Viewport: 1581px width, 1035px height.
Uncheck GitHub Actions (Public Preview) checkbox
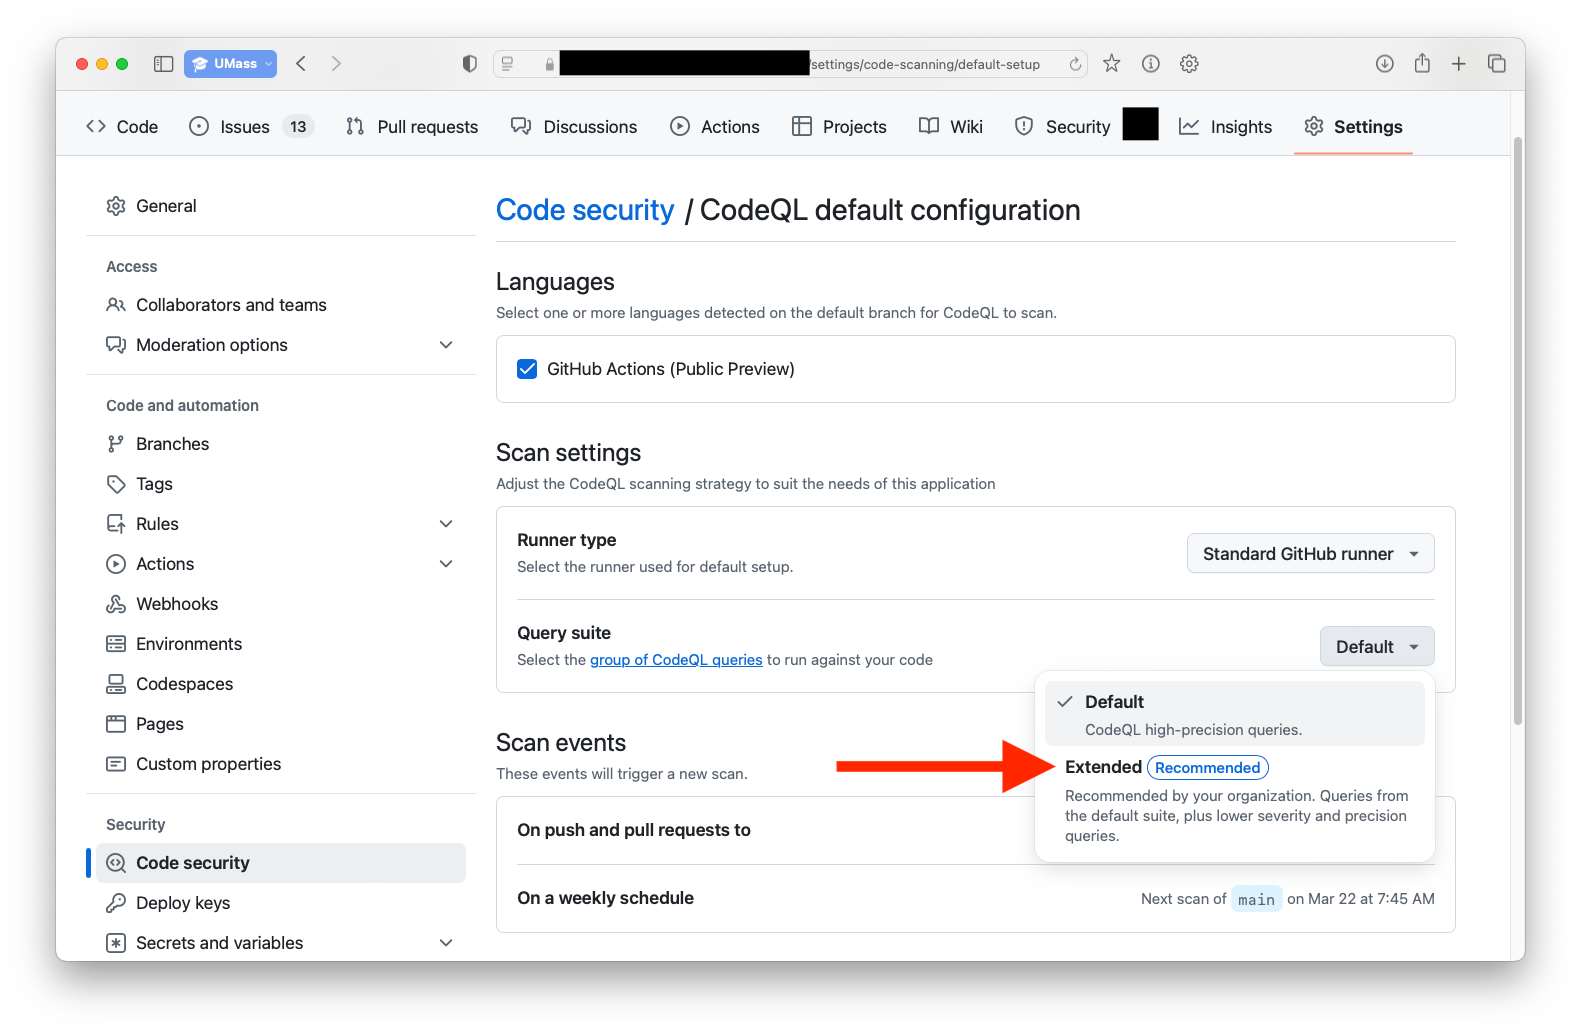[x=527, y=369]
